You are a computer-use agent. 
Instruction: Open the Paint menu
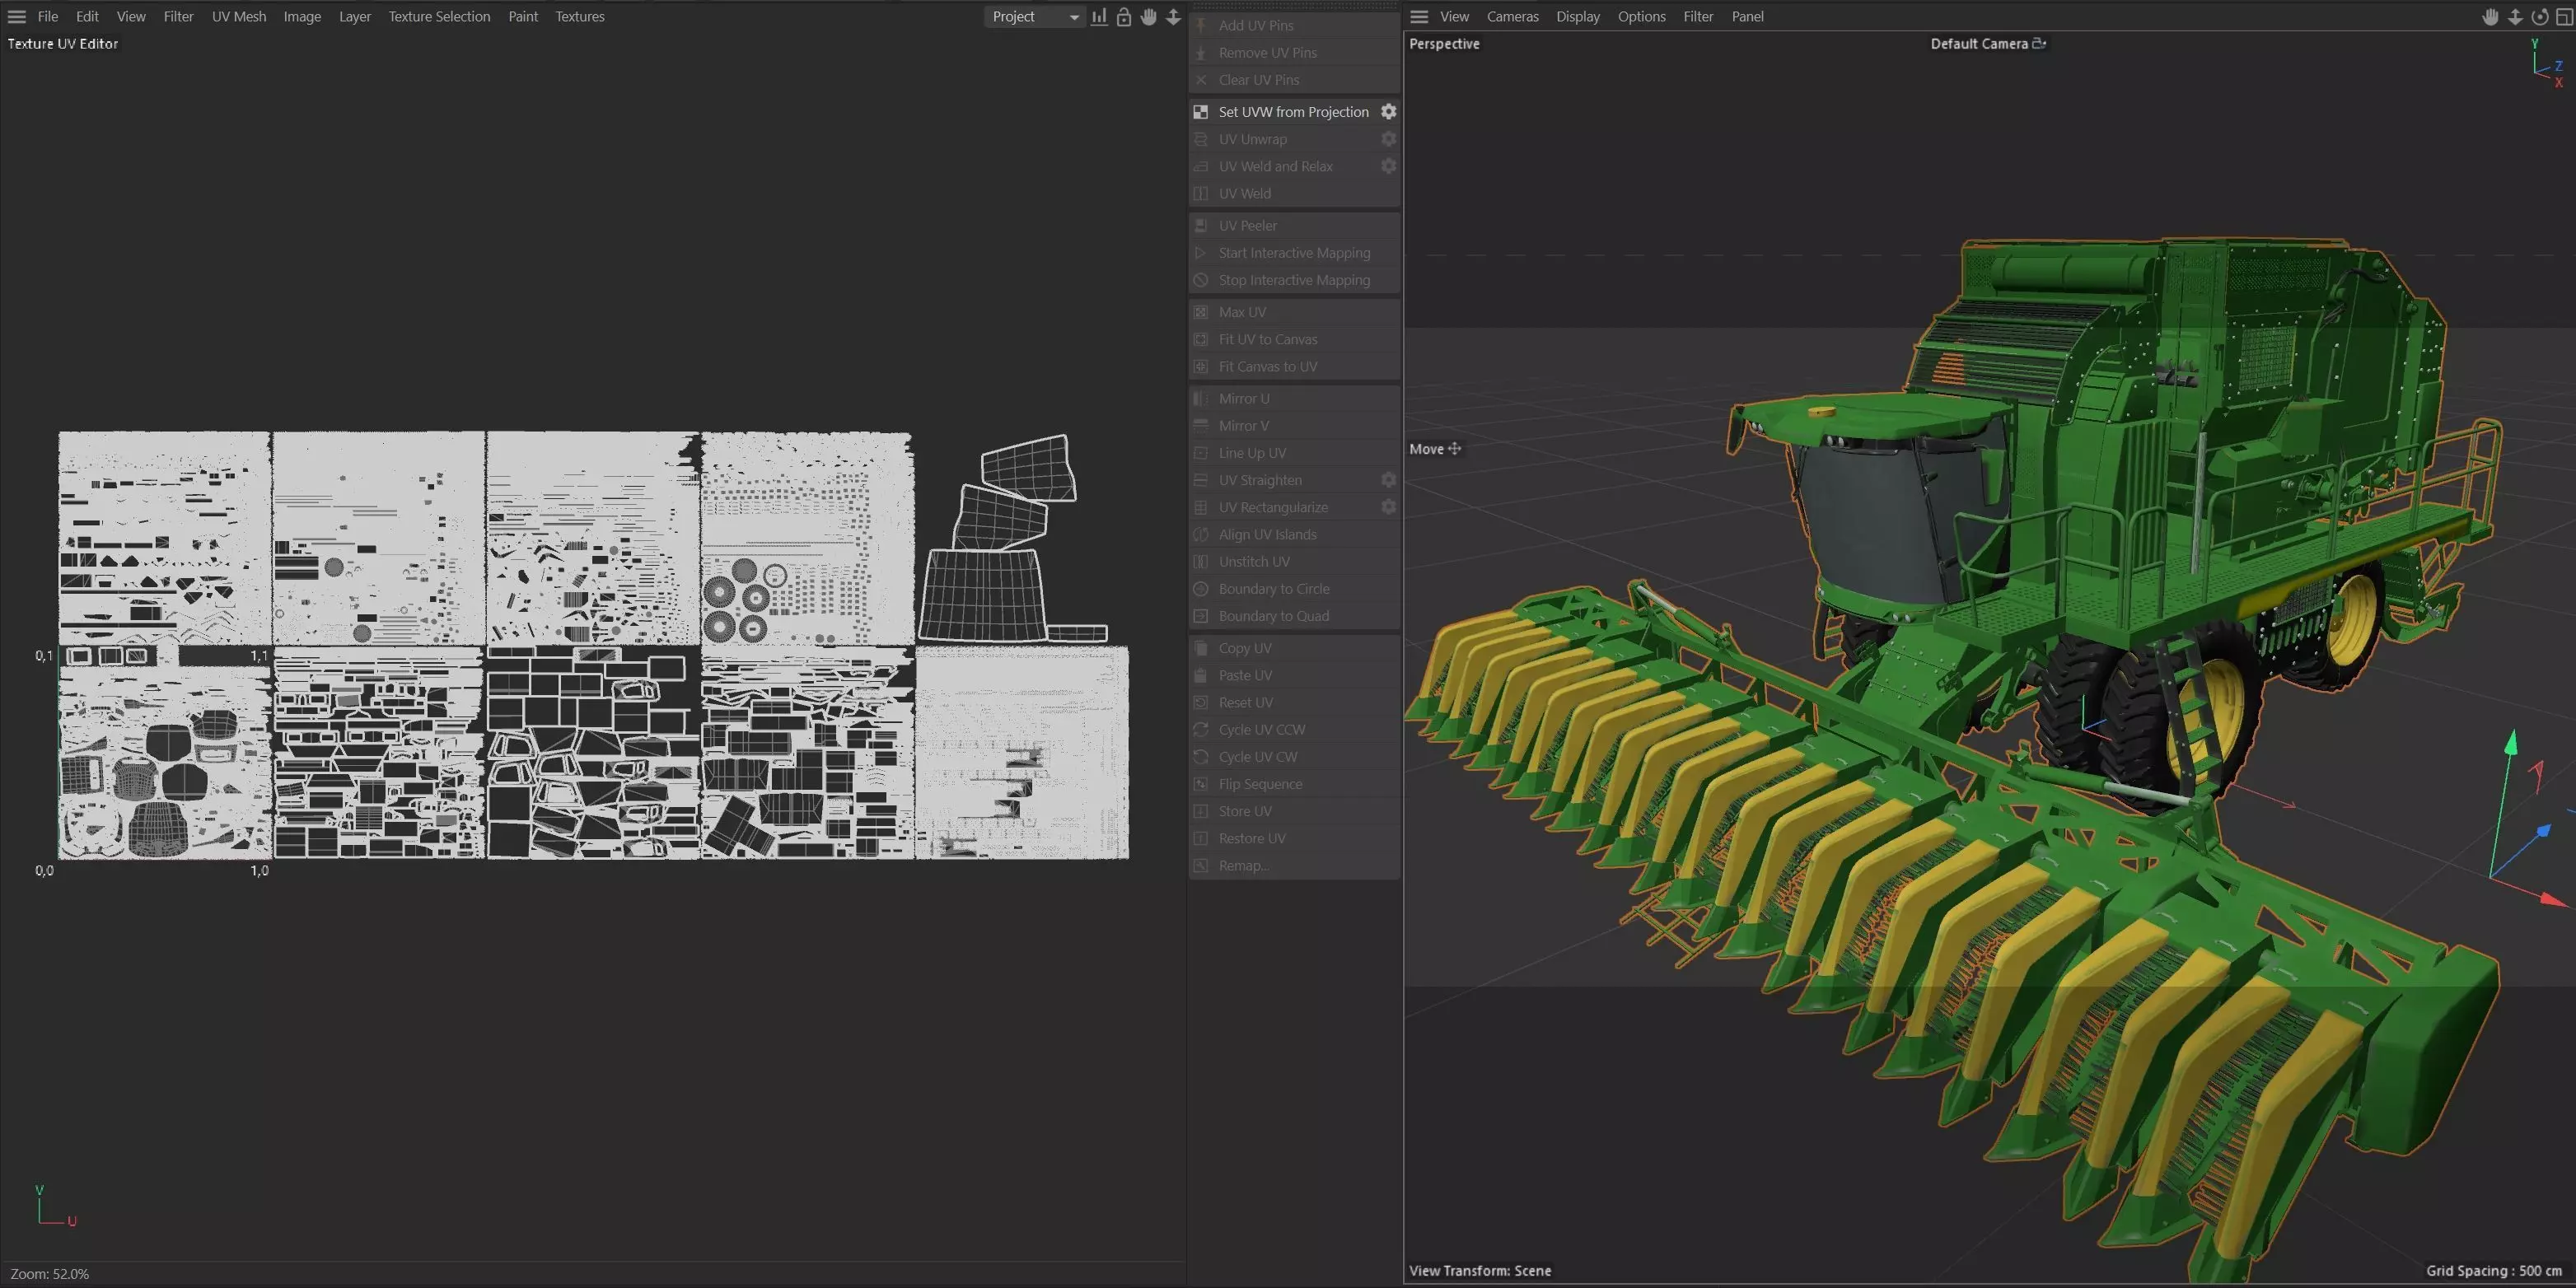(523, 16)
